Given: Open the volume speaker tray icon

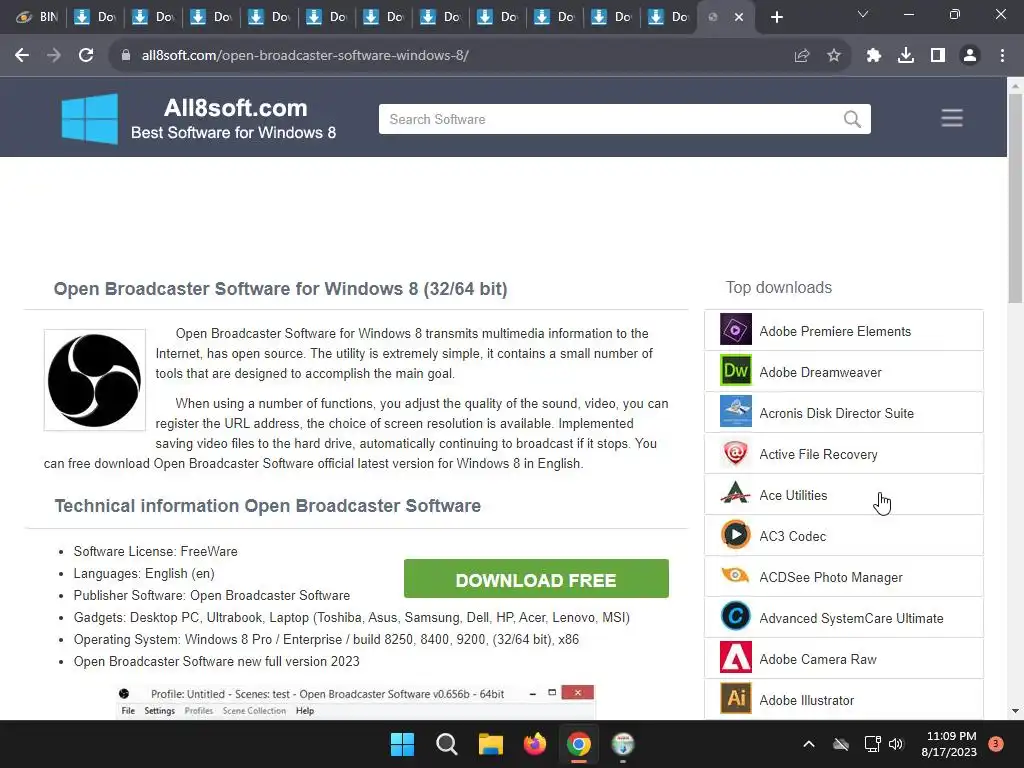Looking at the screenshot, I should click(x=896, y=744).
